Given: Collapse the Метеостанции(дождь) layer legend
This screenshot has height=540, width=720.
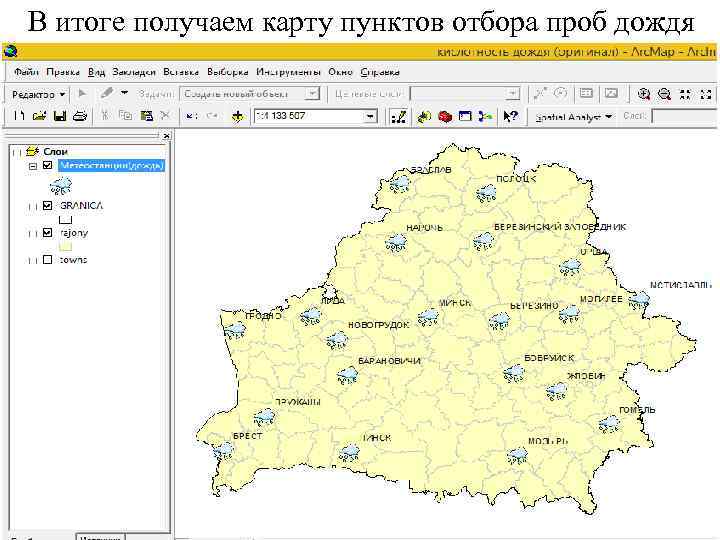Looking at the screenshot, I should (x=33, y=165).
